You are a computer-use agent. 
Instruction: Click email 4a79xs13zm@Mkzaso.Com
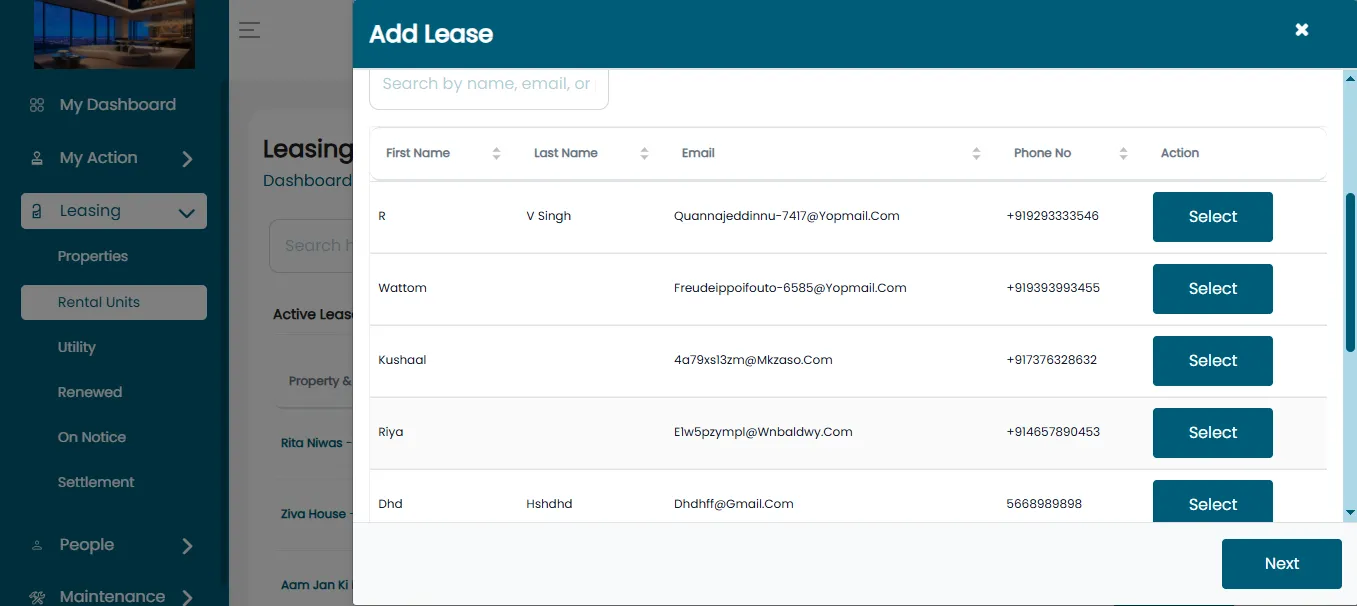[753, 360]
